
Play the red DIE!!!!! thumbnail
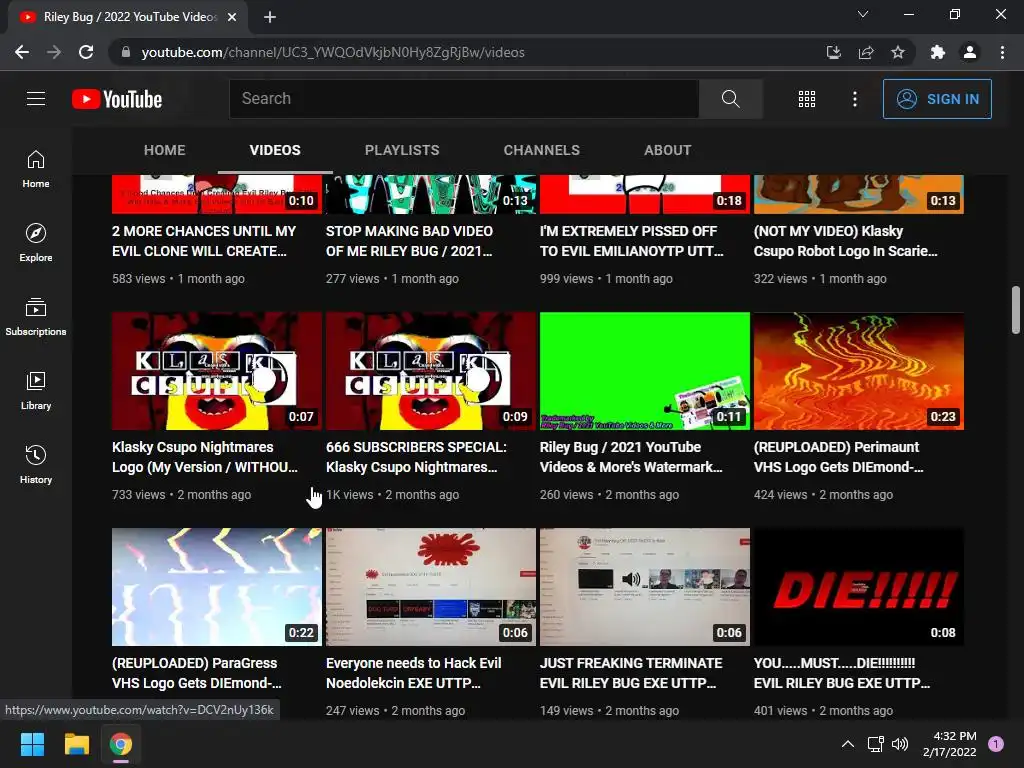click(859, 587)
